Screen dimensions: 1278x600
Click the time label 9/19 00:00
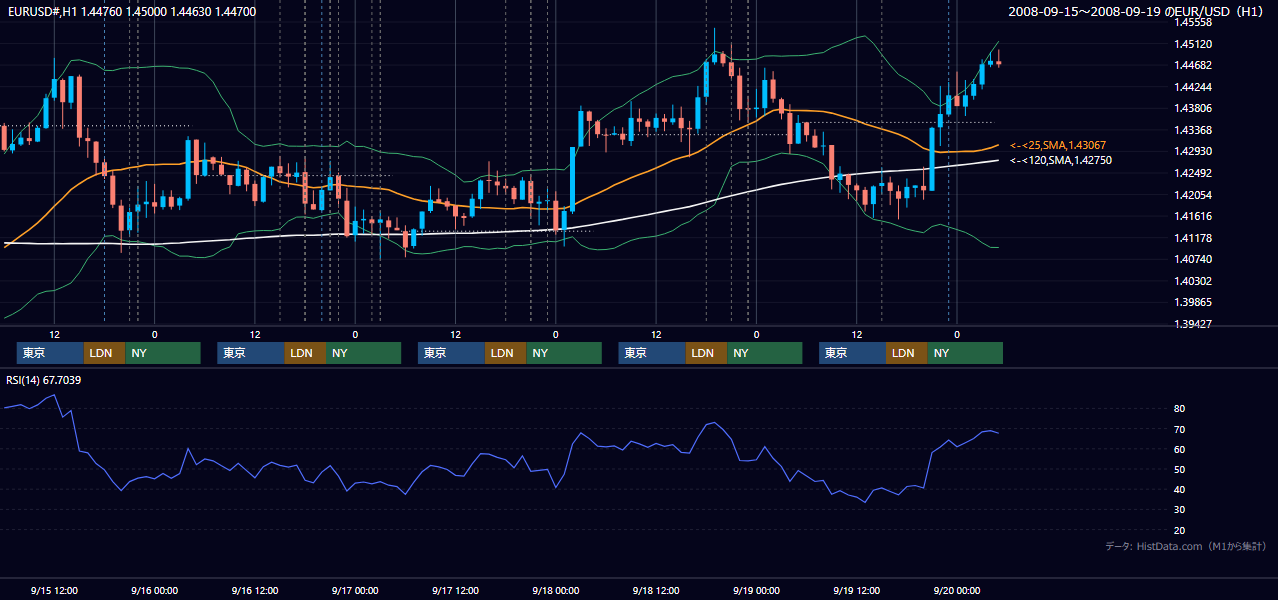(x=756, y=590)
